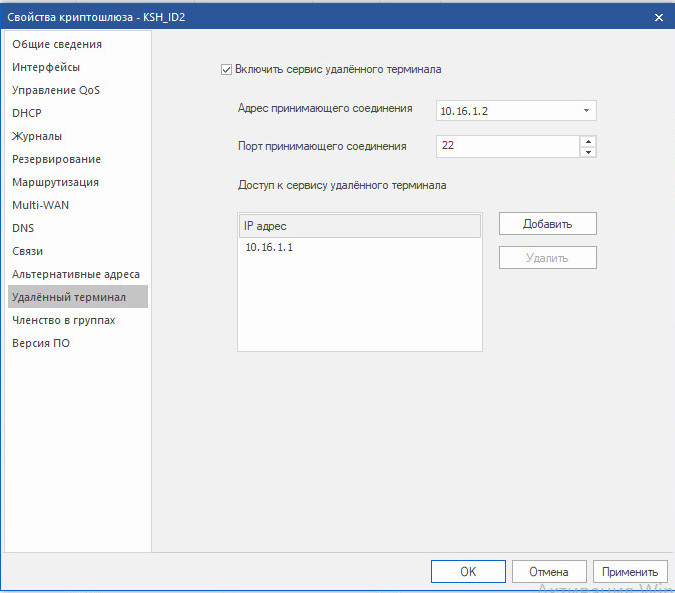Confirm the dialog with the OK button
Image resolution: width=675 pixels, height=593 pixels.
pyautogui.click(x=468, y=571)
